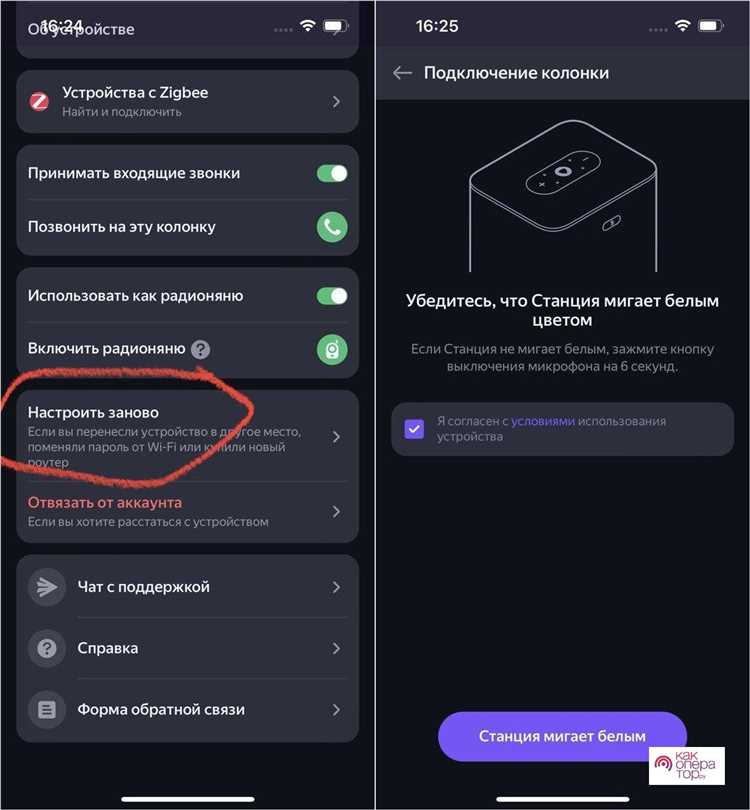Open the baby monitor help question mark
The width and height of the screenshot is (750, 810).
[x=201, y=349]
